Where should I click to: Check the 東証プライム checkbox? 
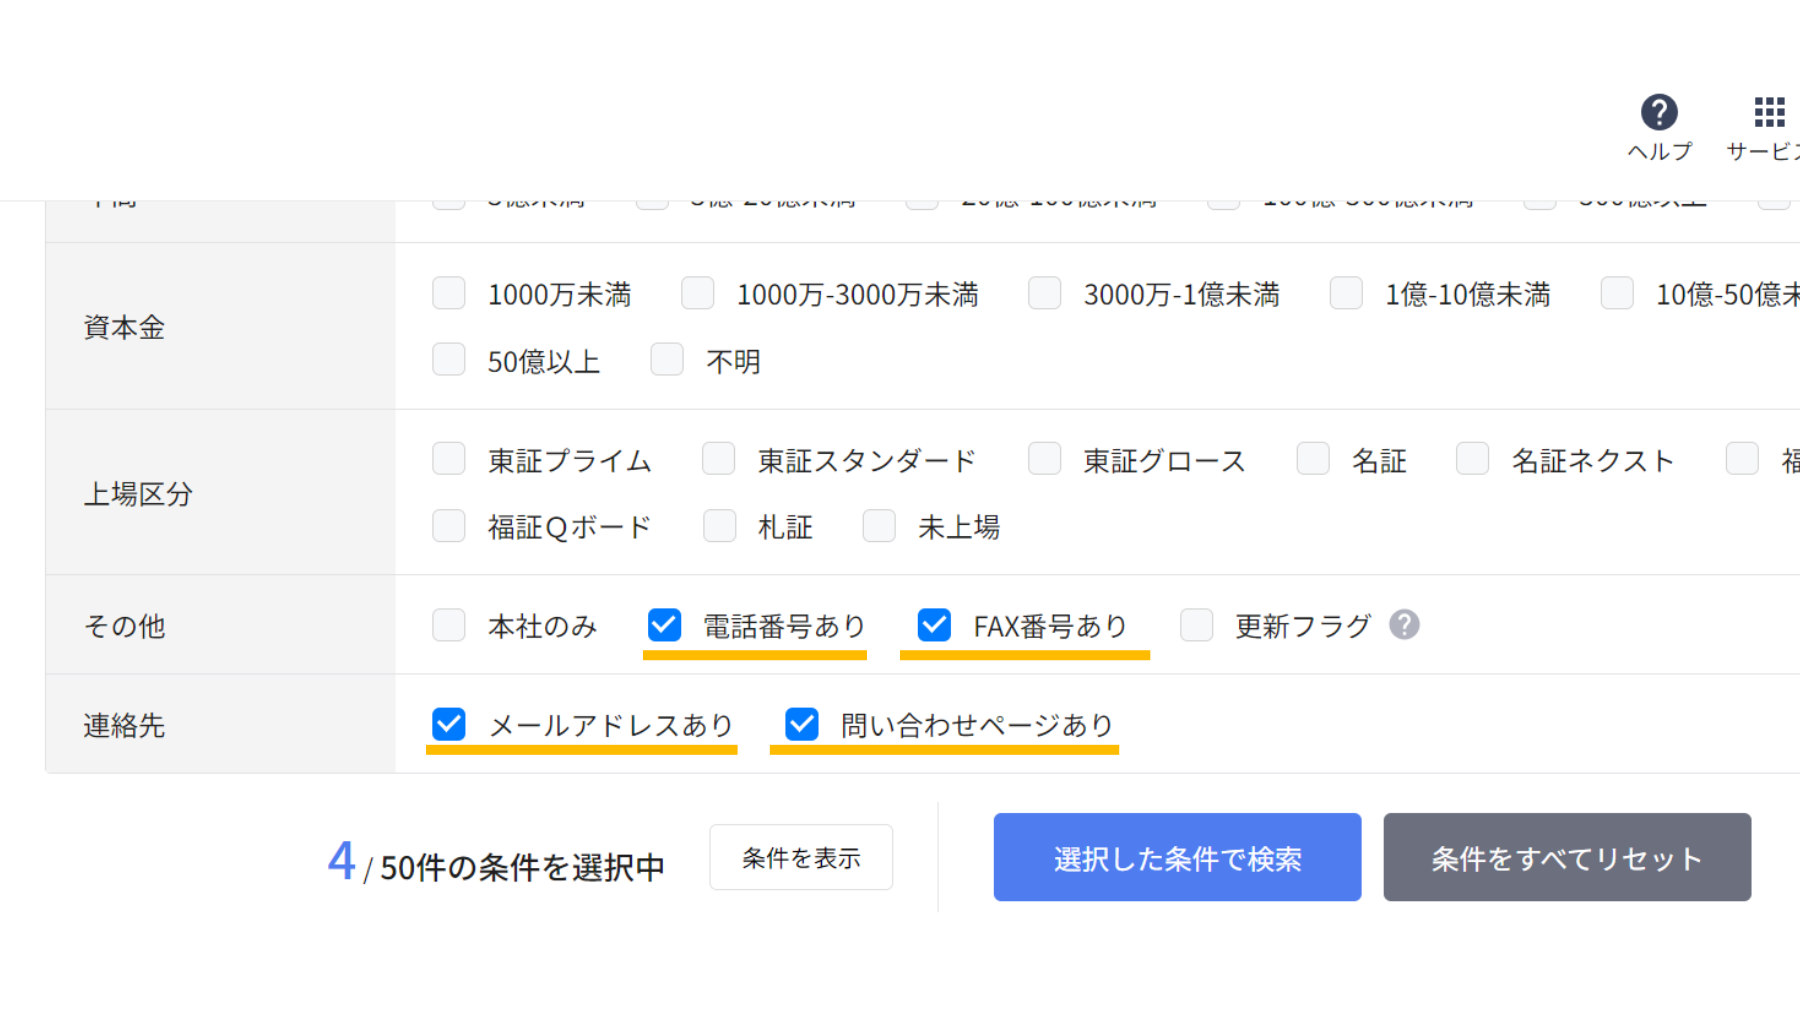click(449, 460)
